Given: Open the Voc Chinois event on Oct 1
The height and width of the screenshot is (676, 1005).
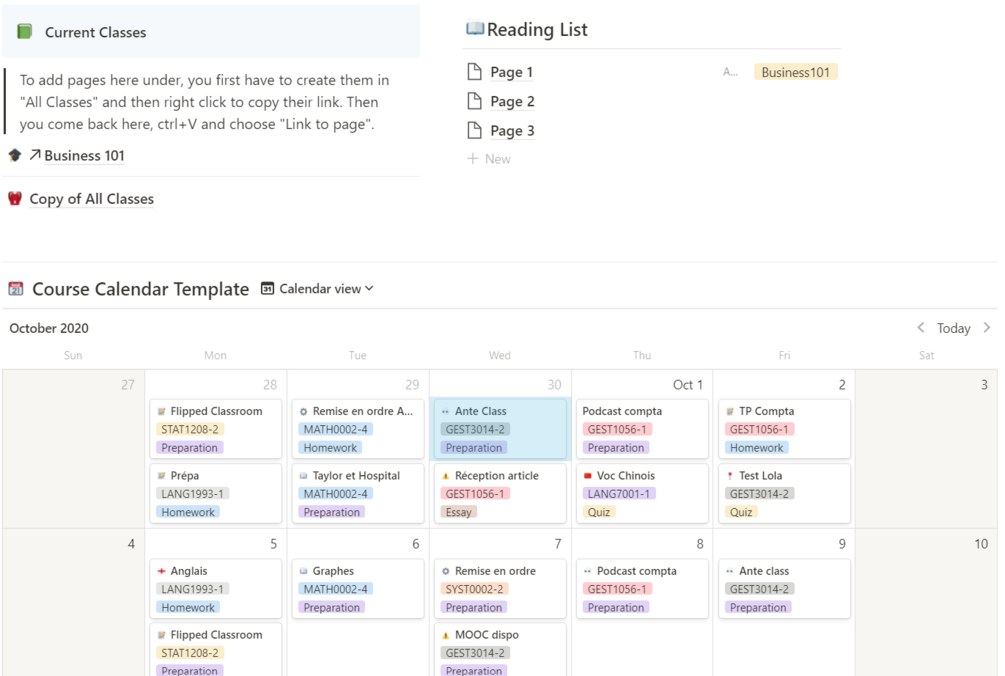Looking at the screenshot, I should (642, 493).
